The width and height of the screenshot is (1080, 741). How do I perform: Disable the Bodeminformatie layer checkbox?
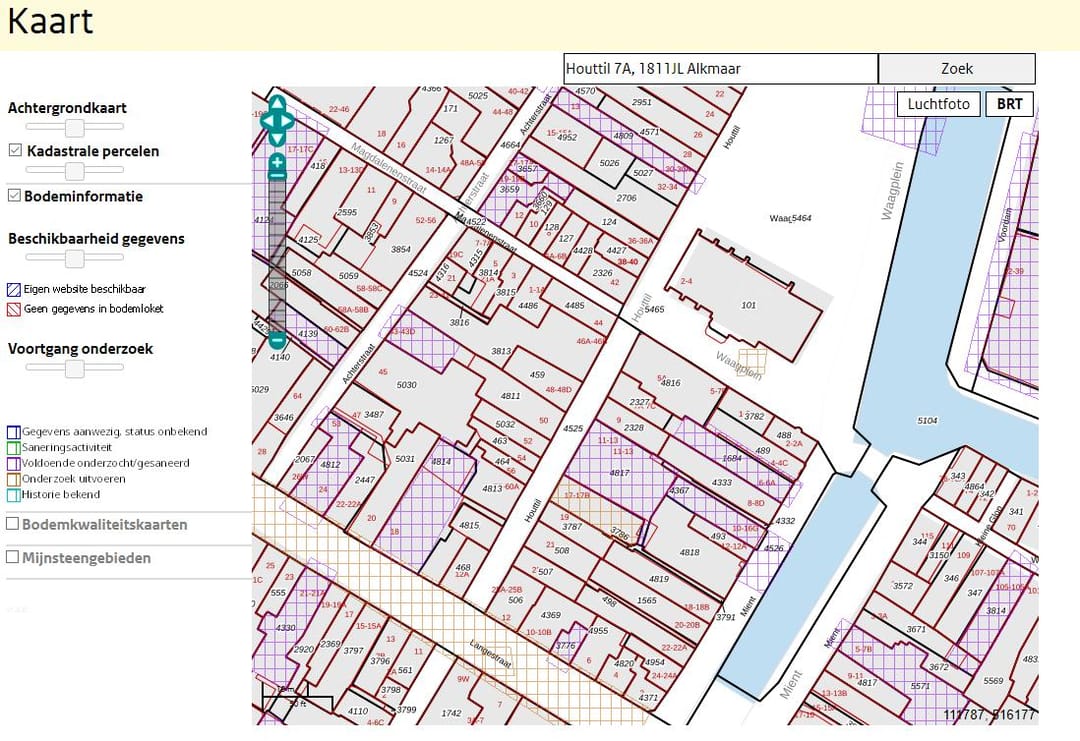pyautogui.click(x=14, y=196)
